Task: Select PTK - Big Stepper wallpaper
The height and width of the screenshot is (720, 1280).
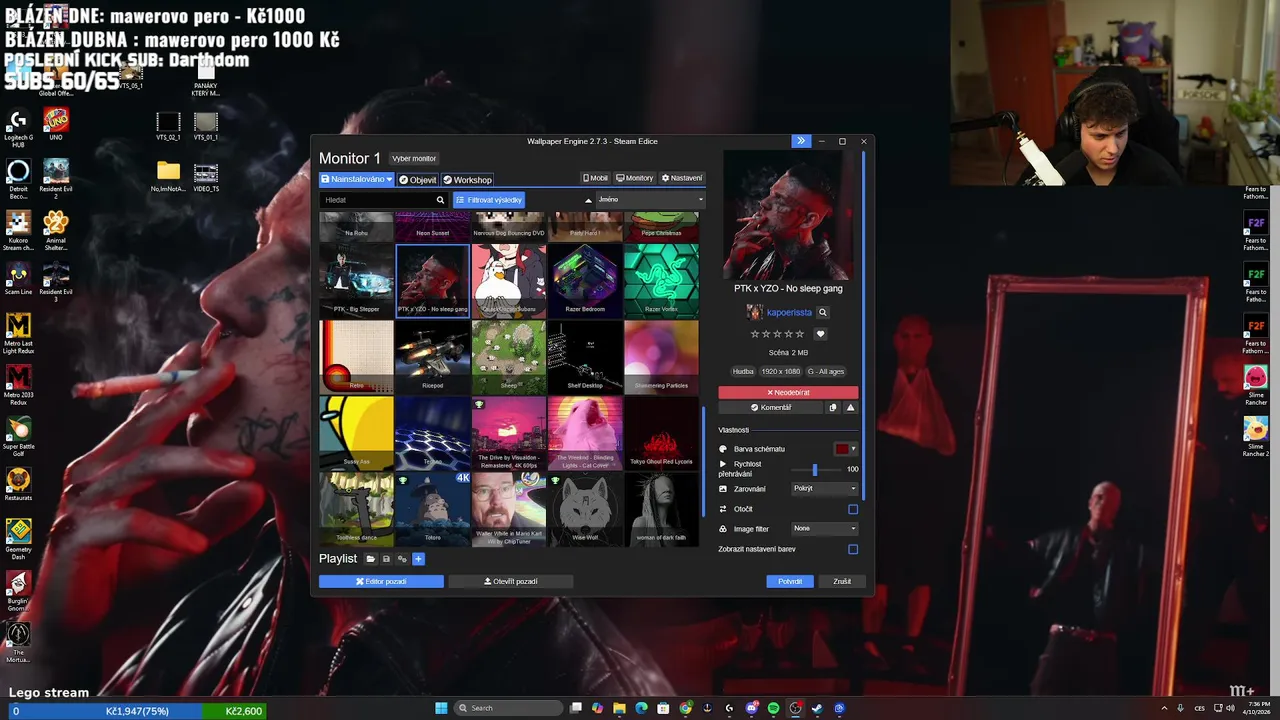Action: [x=356, y=279]
